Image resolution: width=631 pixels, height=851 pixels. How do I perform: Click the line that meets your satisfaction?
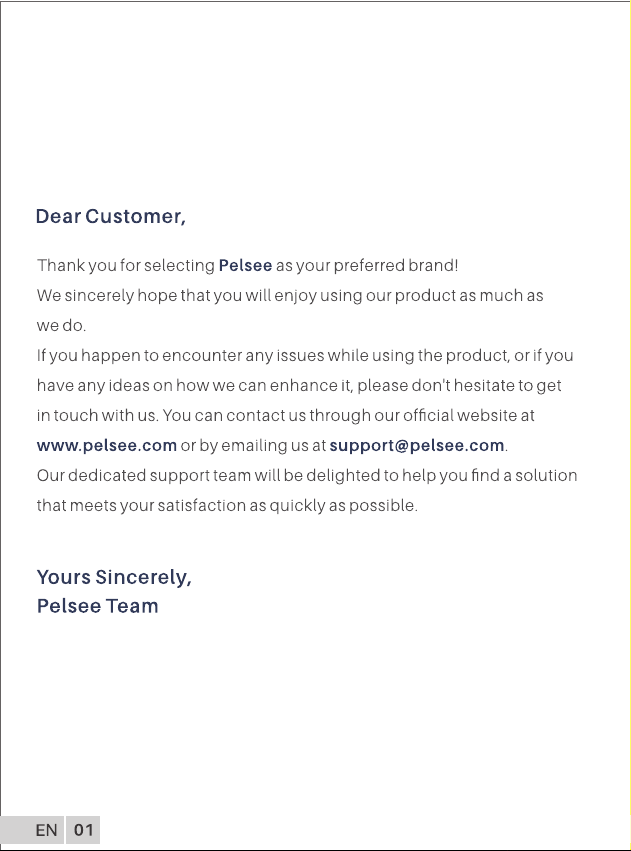tap(227, 505)
